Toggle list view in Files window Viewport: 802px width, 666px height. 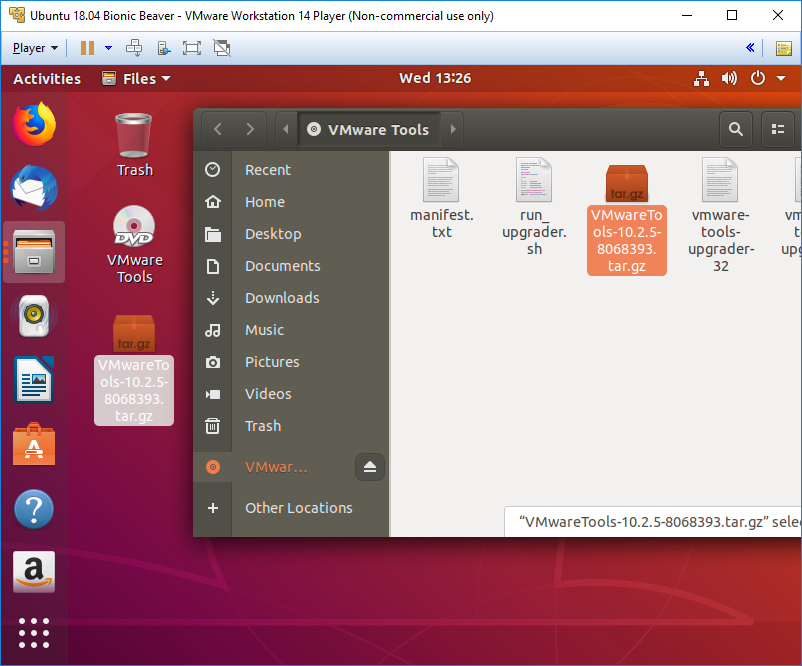[778, 129]
